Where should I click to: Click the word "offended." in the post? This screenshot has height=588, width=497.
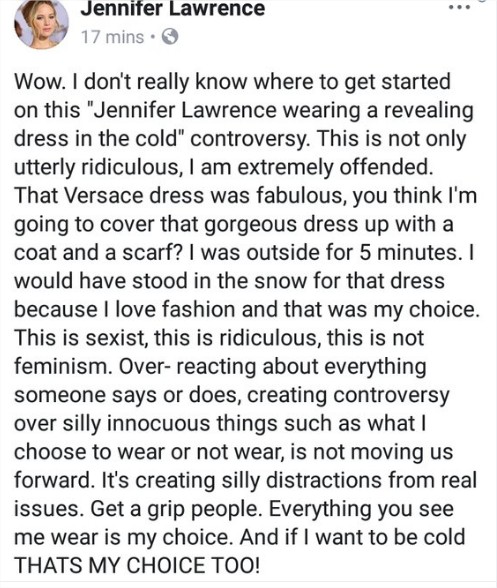tap(386, 167)
